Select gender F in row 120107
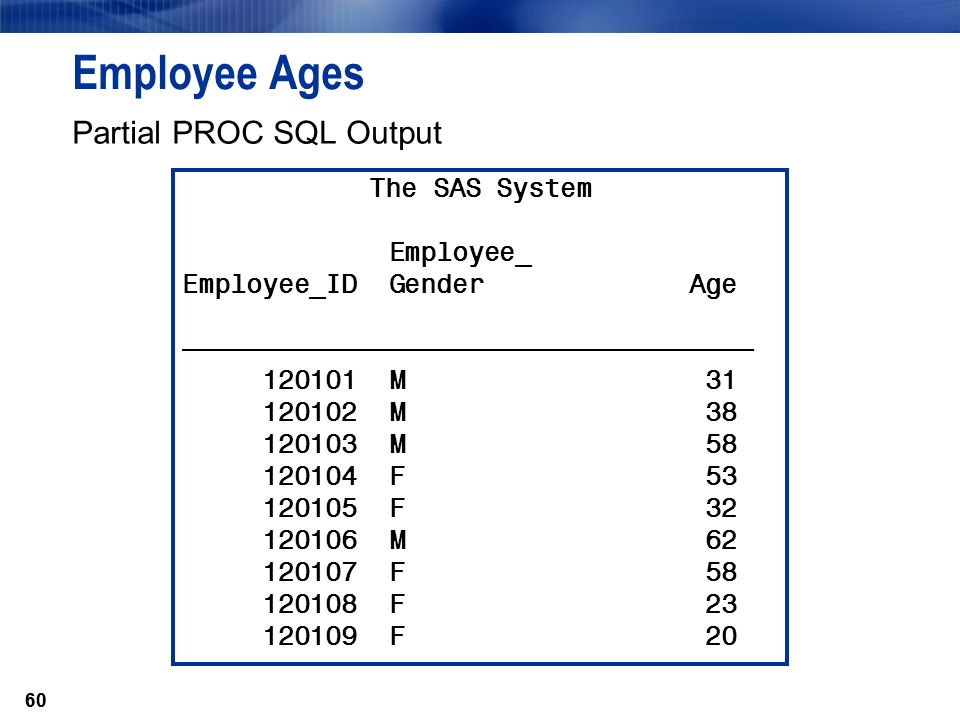960x720 pixels. tap(397, 572)
